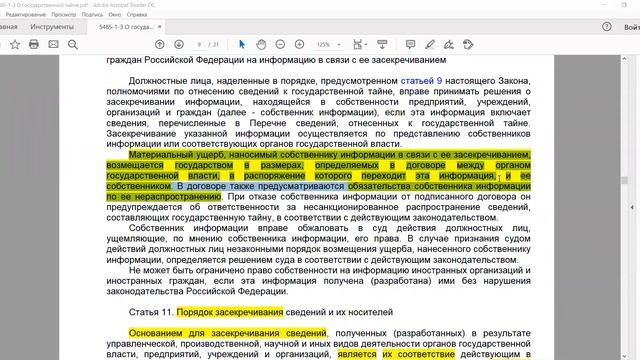640x360 pixels.
Task: Select the highlight text pen tool
Action: pos(430,44)
